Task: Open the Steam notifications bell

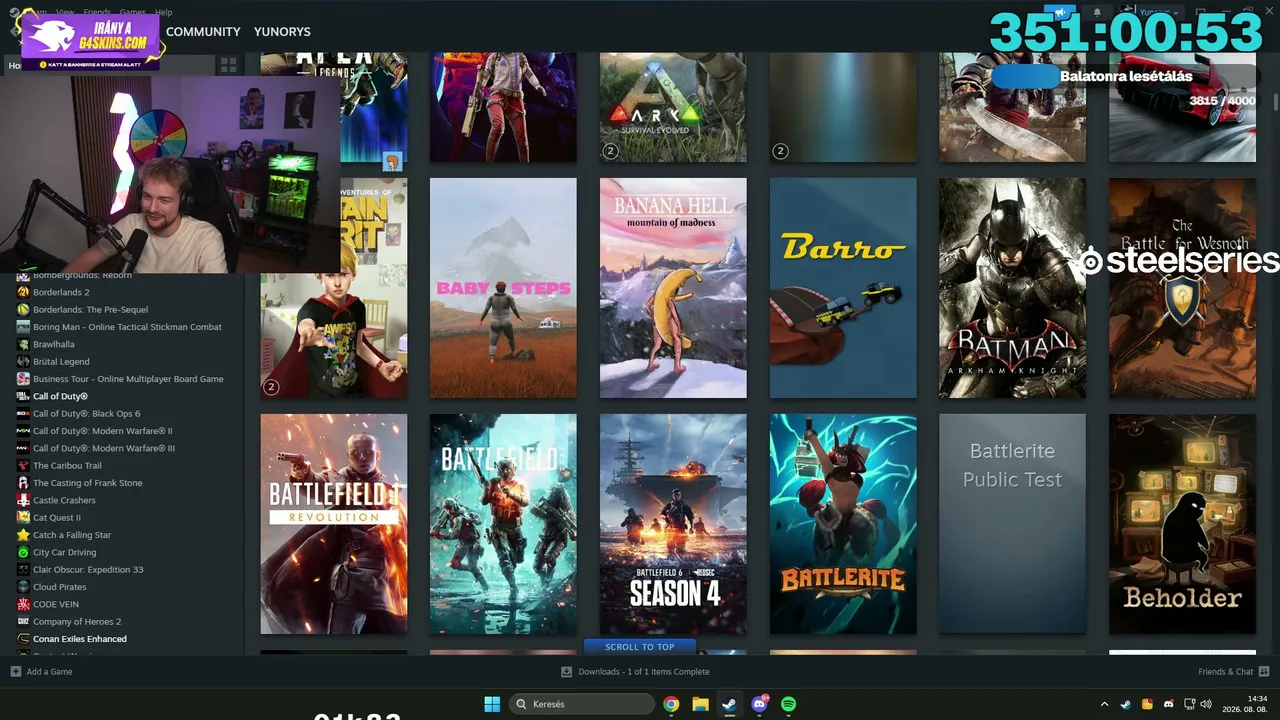Action: tap(1097, 13)
